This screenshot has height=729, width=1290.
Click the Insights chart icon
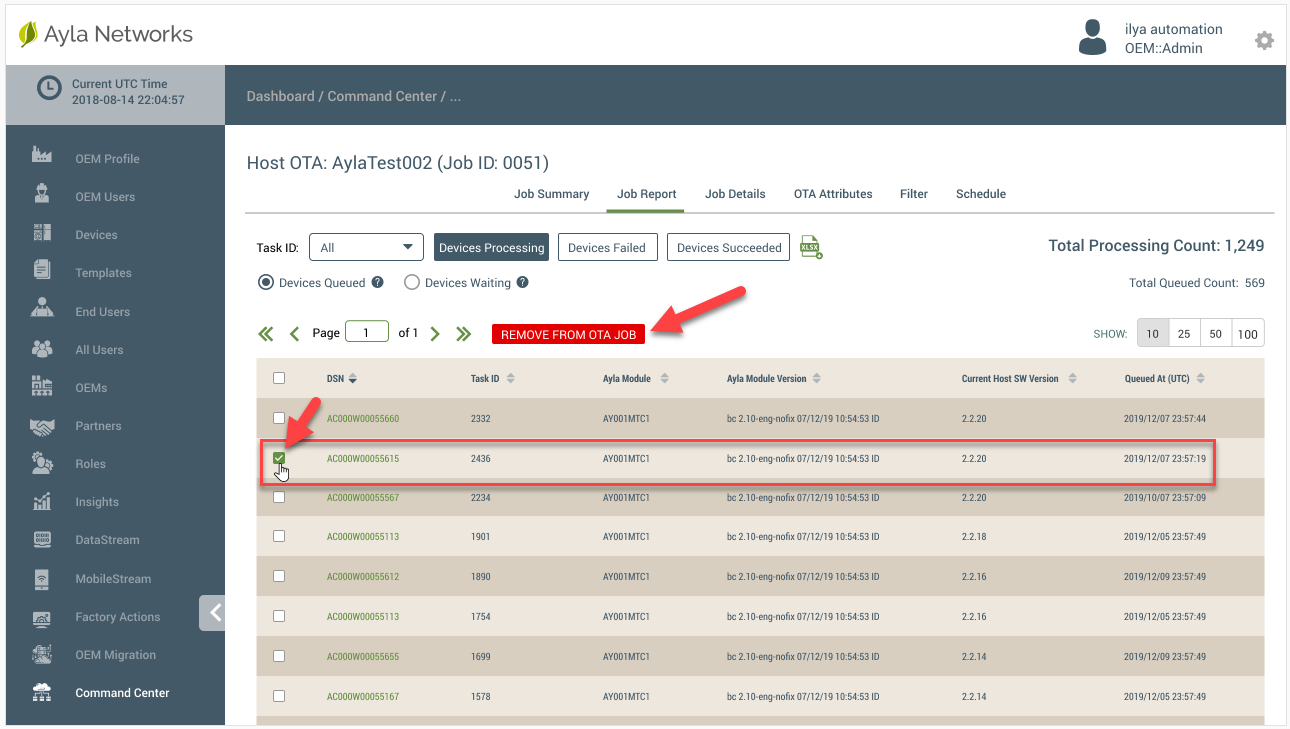(42, 501)
